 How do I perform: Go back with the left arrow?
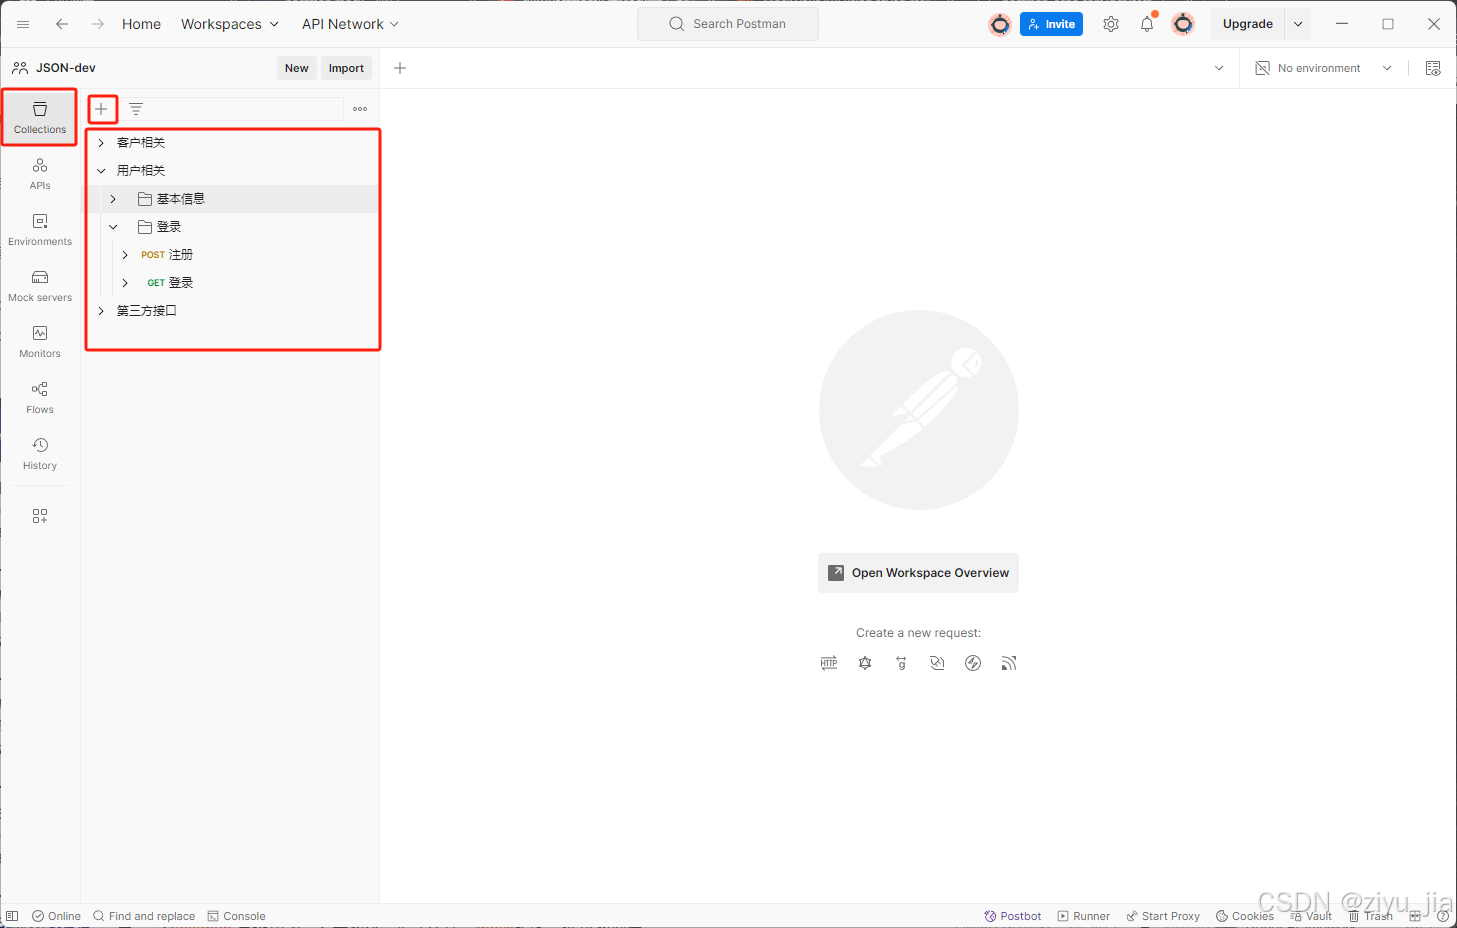tap(62, 24)
